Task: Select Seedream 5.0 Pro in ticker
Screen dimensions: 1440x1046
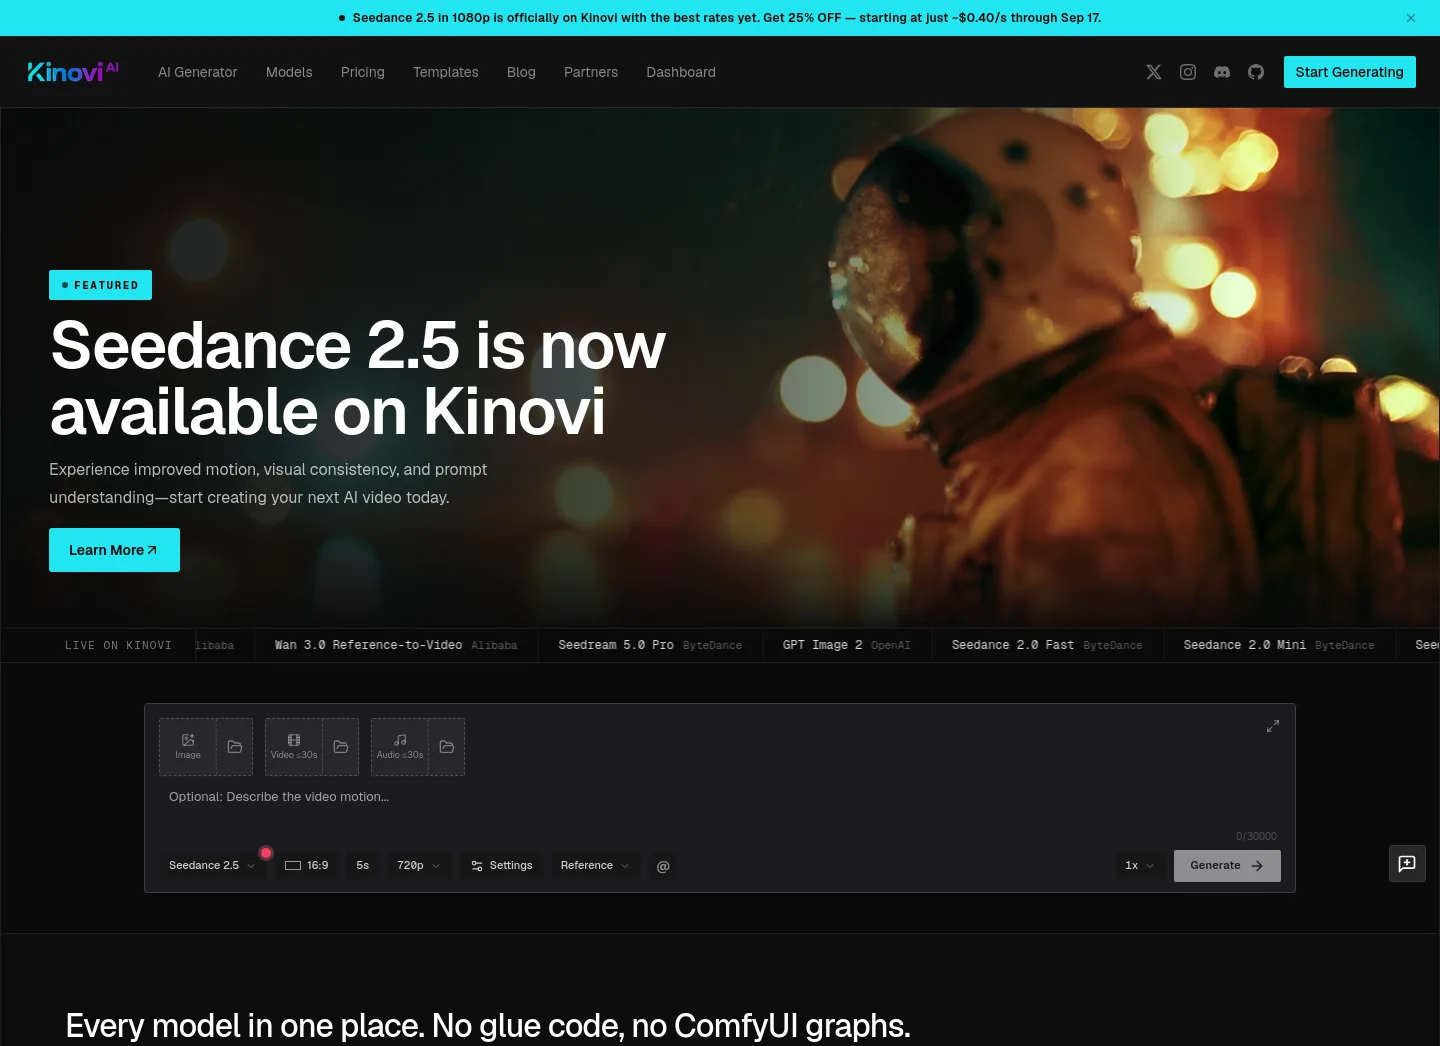Action: click(x=650, y=645)
